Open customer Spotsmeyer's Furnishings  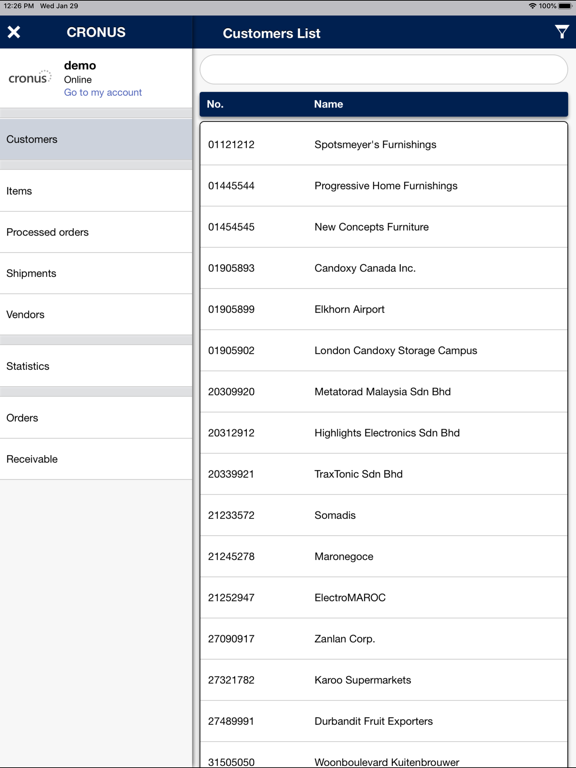point(384,144)
